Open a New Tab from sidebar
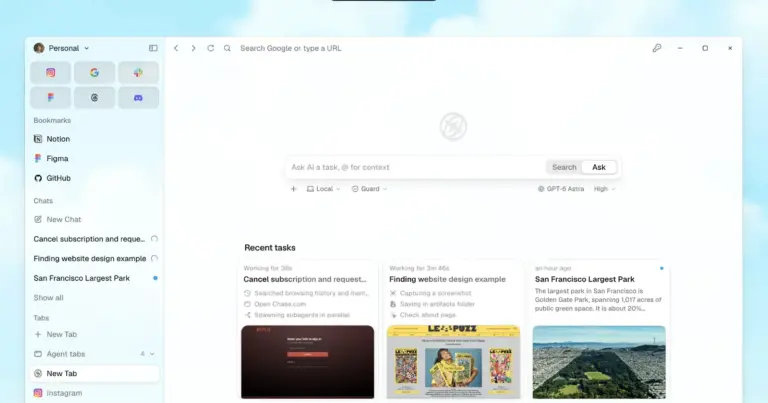This screenshot has height=403, width=768. click(x=95, y=334)
